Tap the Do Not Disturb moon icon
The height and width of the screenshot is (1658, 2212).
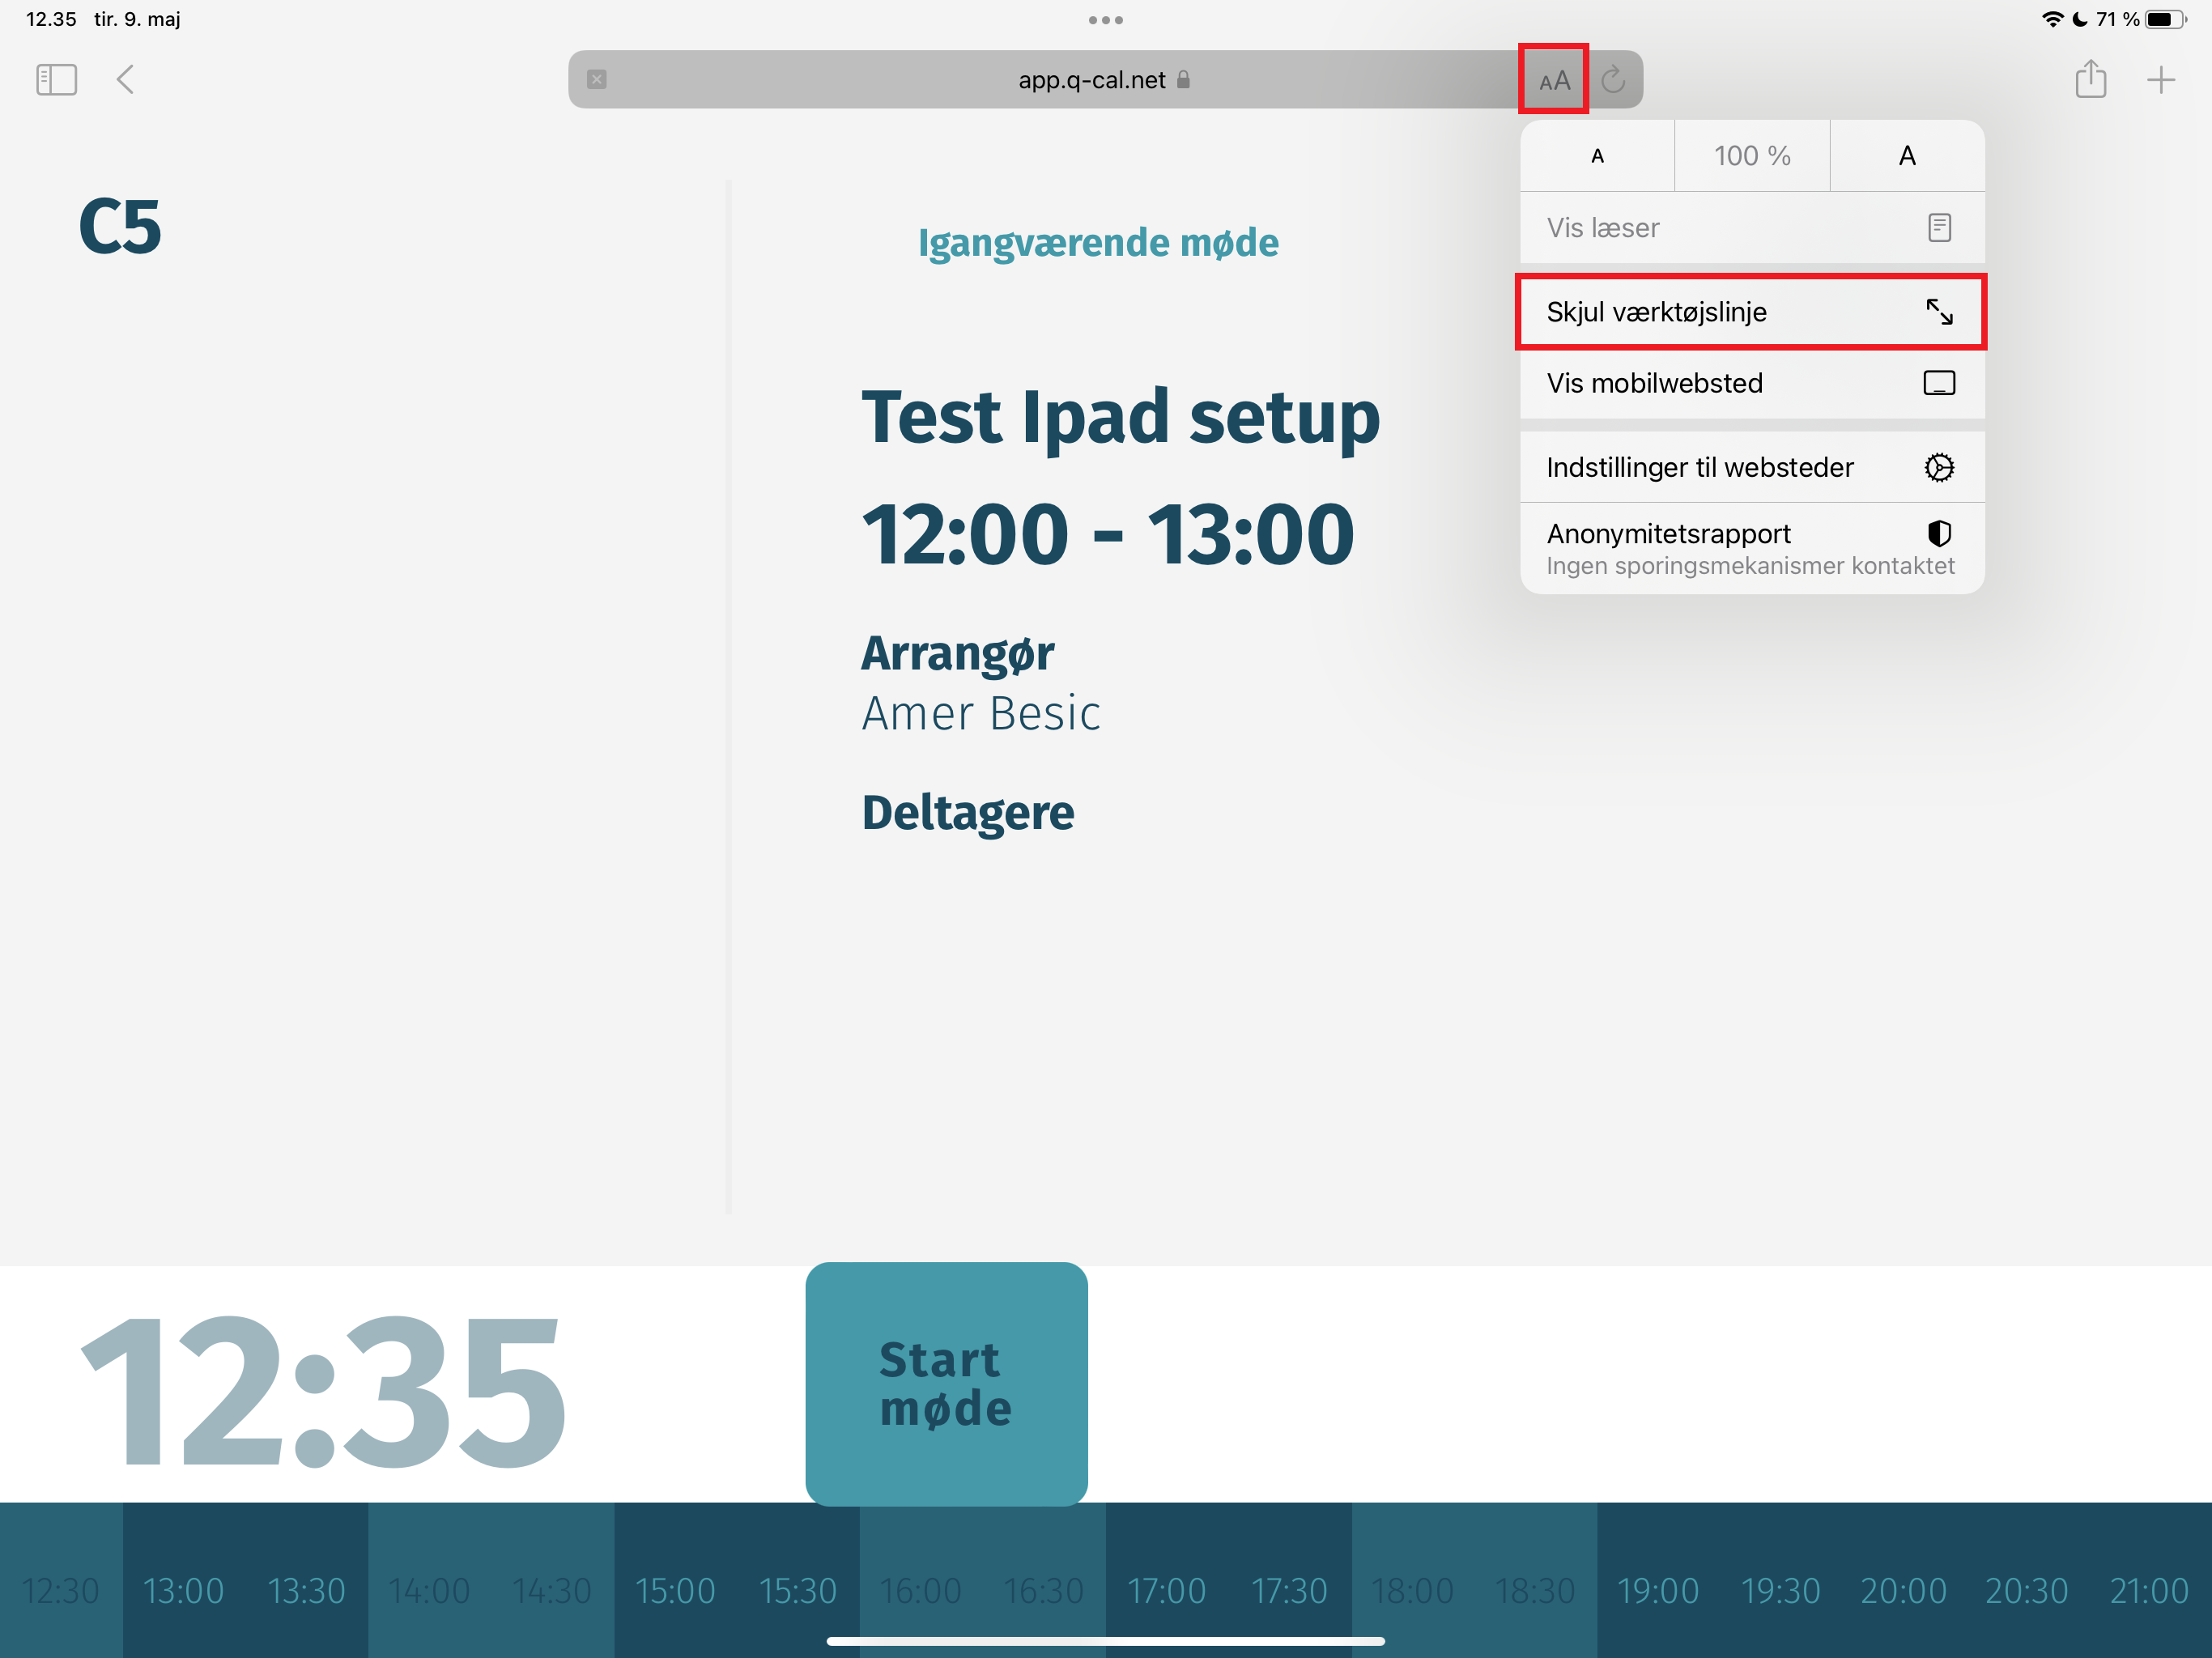(x=2079, y=19)
